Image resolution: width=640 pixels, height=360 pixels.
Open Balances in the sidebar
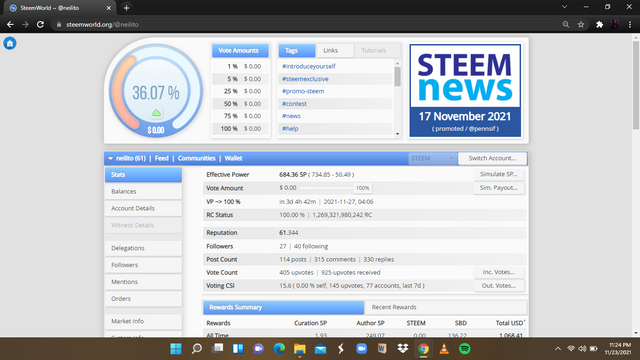(x=143, y=191)
